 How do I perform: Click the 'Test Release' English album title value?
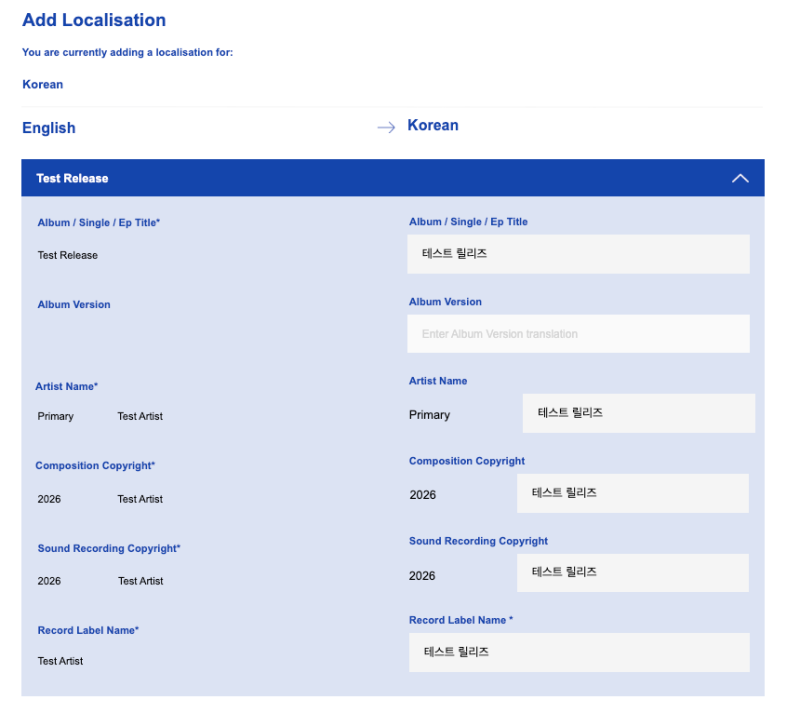pyautogui.click(x=67, y=255)
